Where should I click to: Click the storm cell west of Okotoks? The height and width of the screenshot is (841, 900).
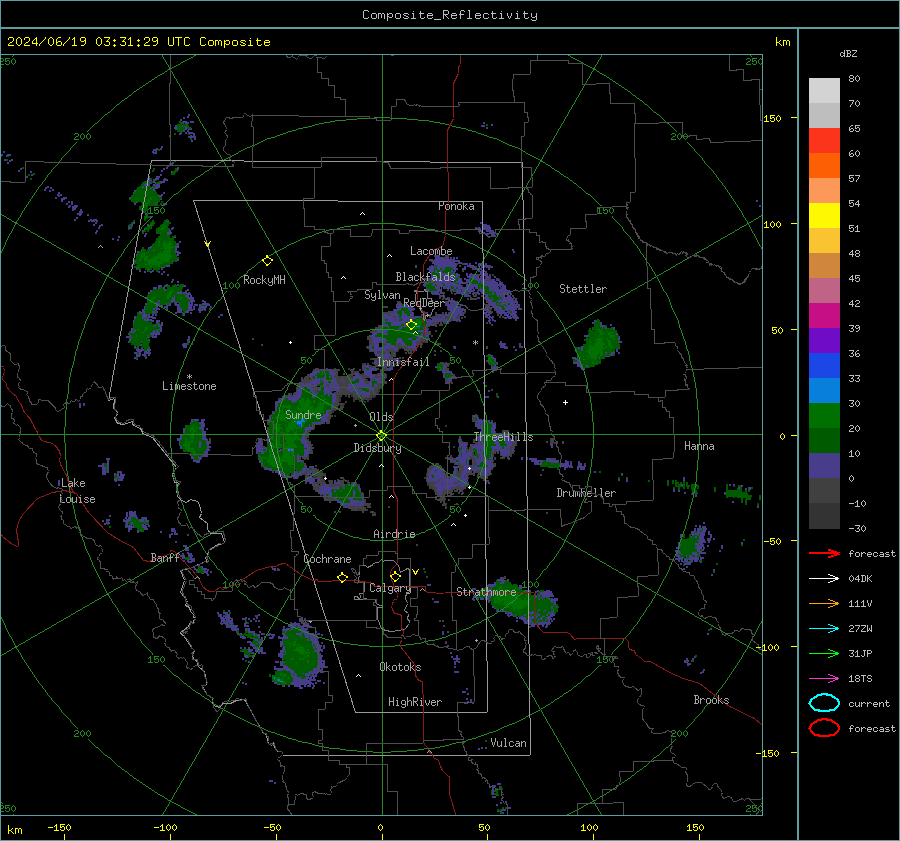(x=298, y=654)
